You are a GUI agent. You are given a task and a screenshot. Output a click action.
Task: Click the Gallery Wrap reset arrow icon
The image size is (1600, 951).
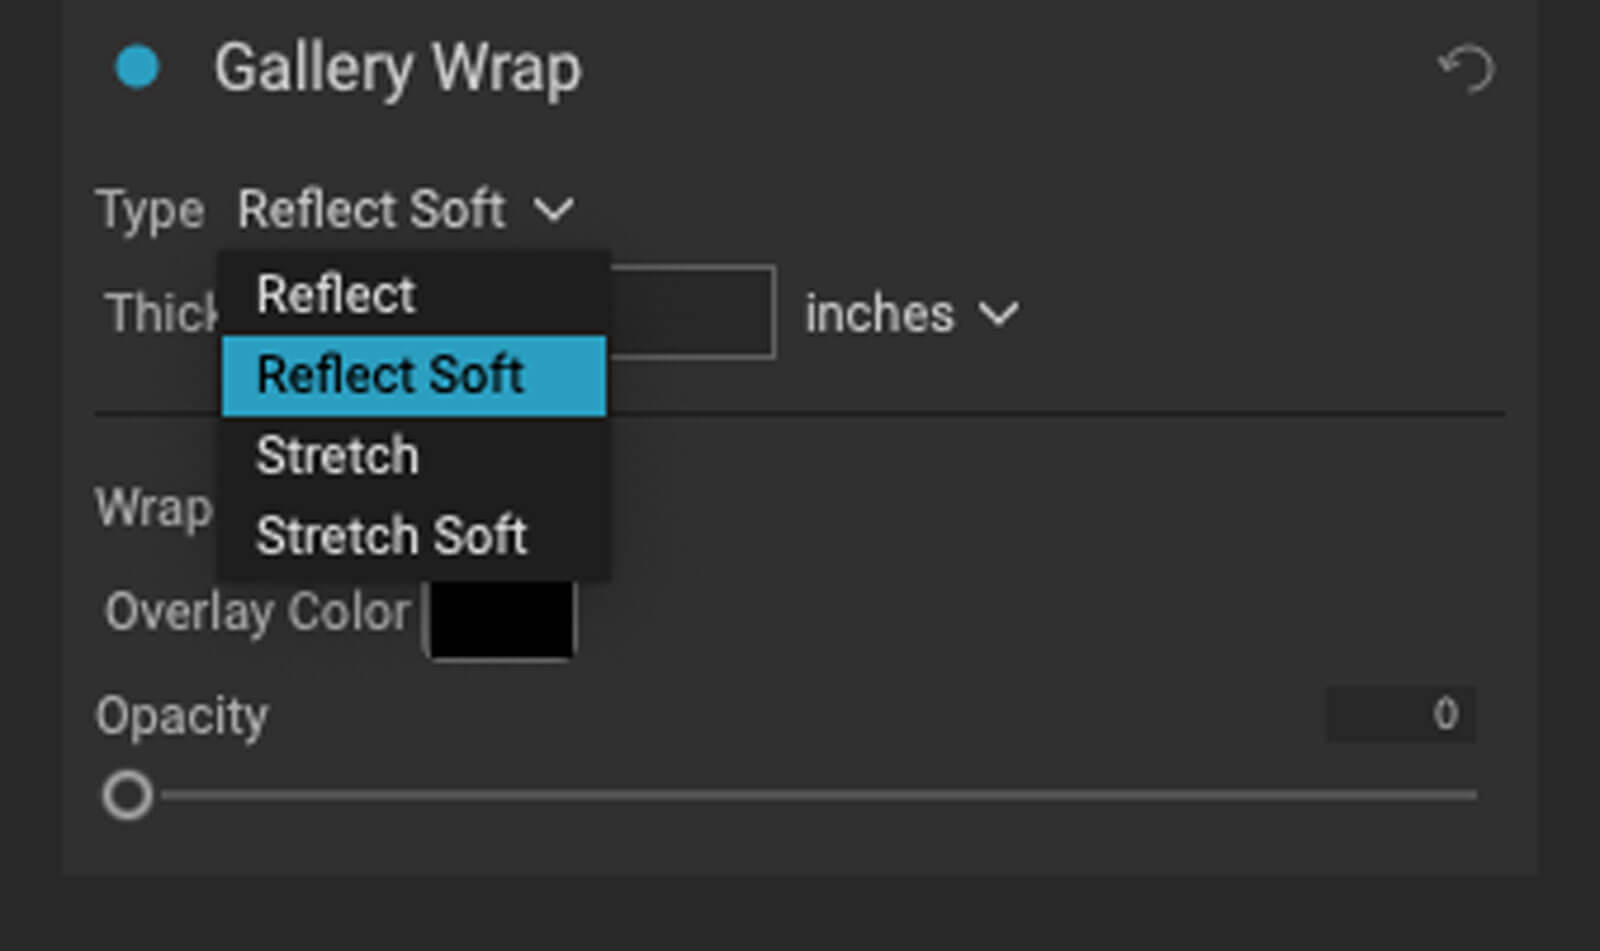tap(1467, 69)
